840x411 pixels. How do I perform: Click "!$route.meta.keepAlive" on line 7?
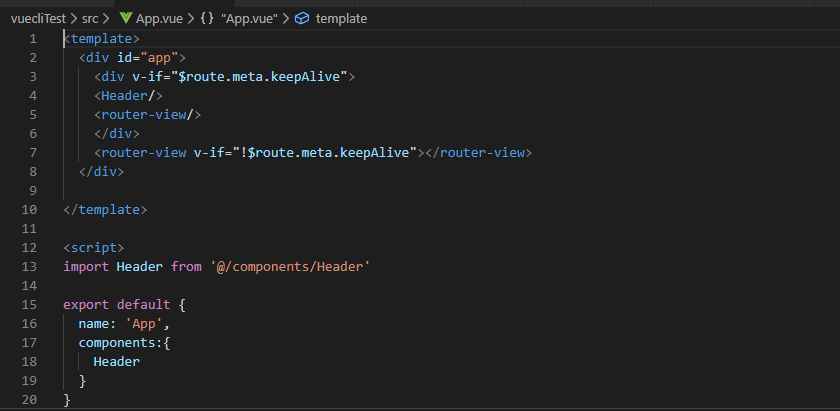pyautogui.click(x=325, y=153)
